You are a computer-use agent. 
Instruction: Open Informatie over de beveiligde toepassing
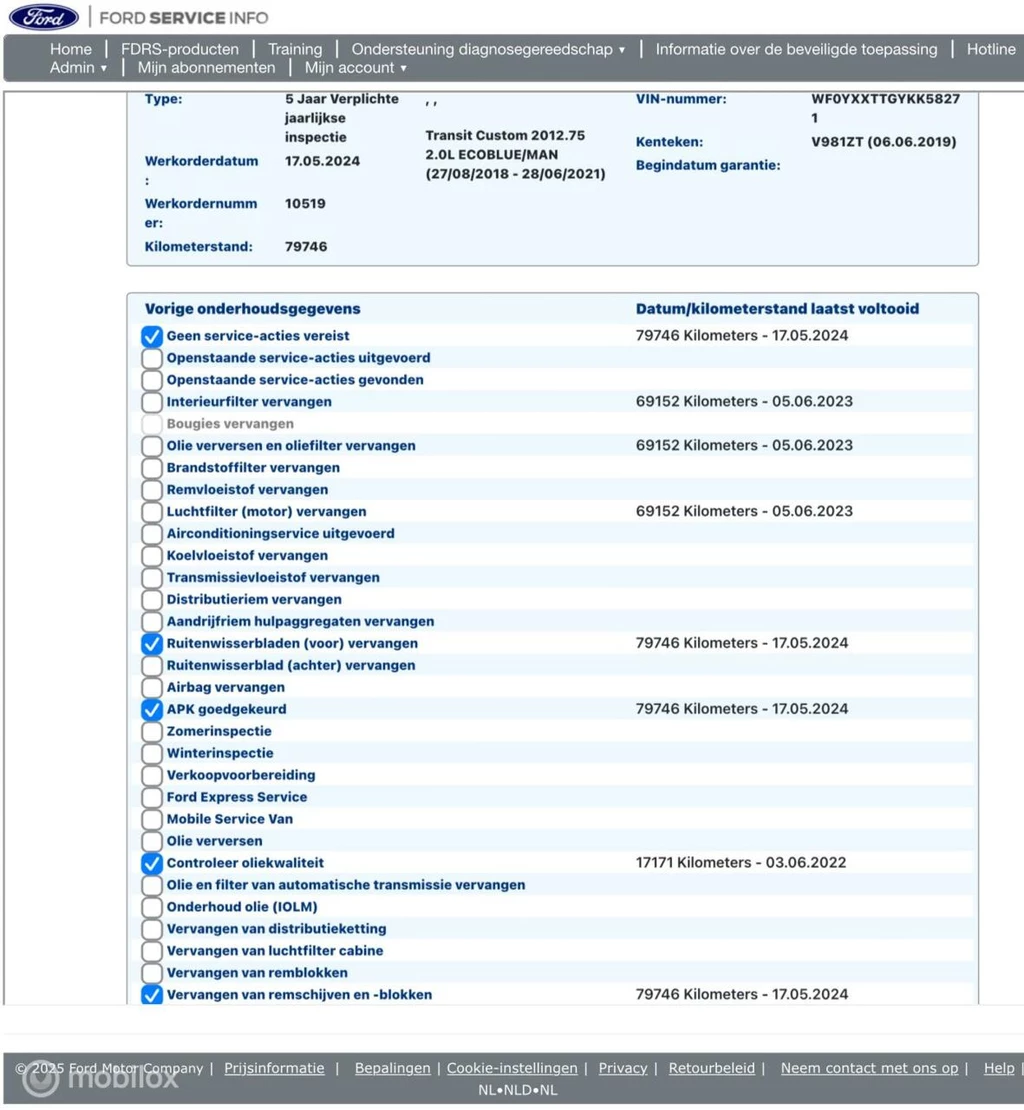[796, 49]
